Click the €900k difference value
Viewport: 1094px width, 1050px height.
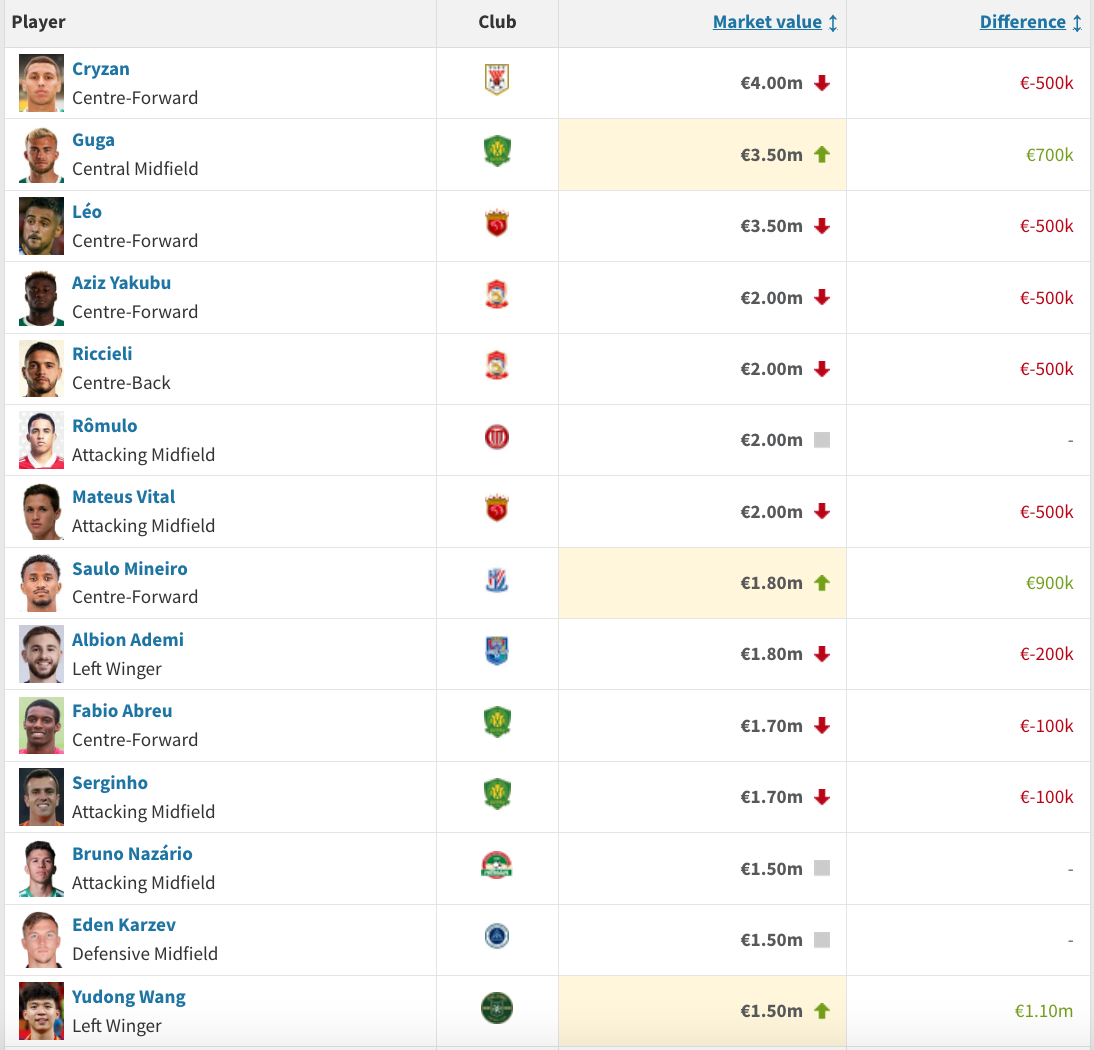pyautogui.click(x=1049, y=583)
